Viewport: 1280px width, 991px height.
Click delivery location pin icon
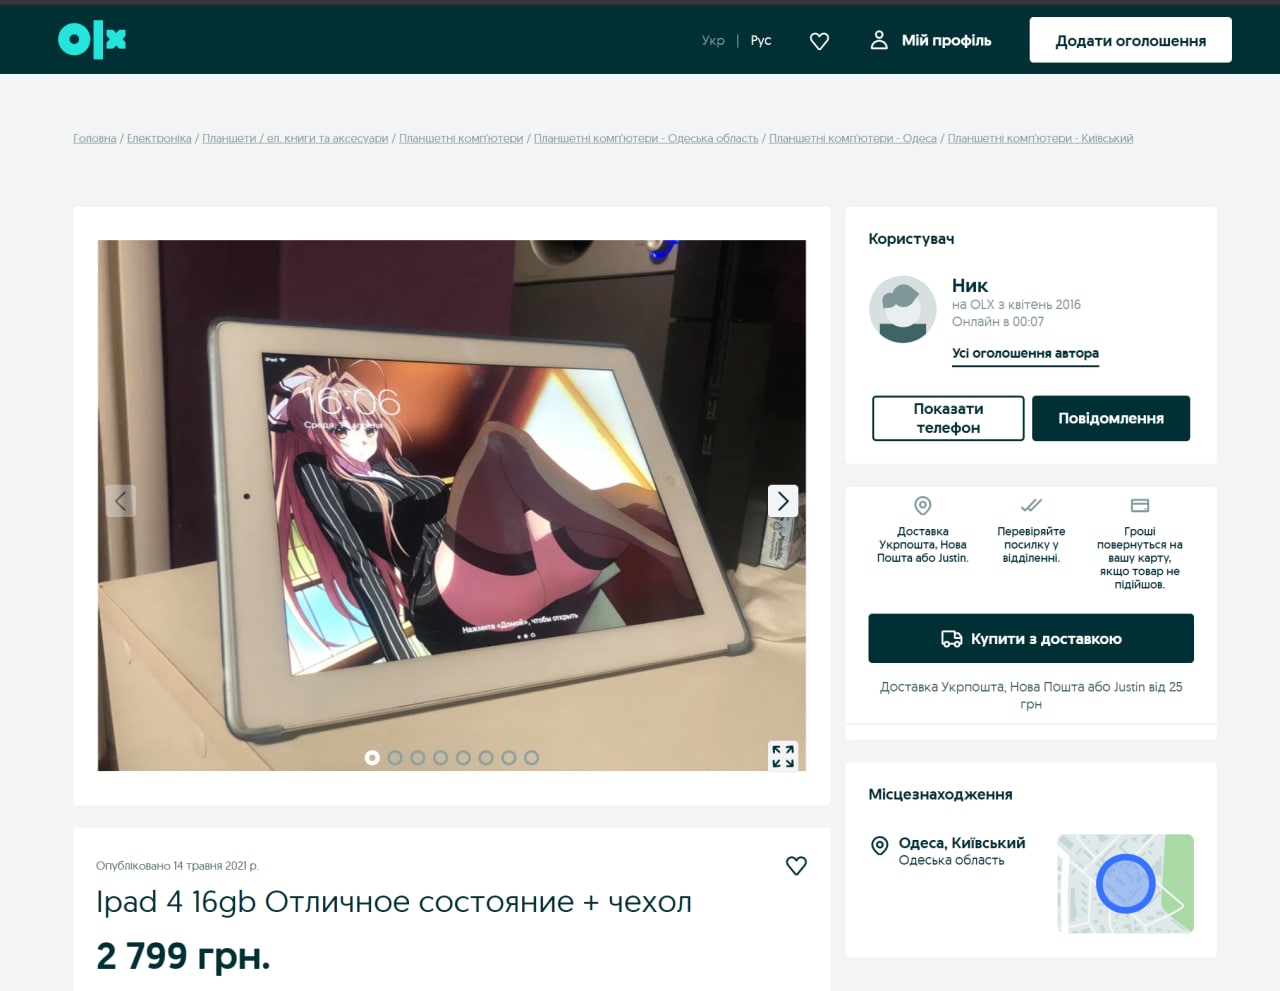(x=923, y=505)
